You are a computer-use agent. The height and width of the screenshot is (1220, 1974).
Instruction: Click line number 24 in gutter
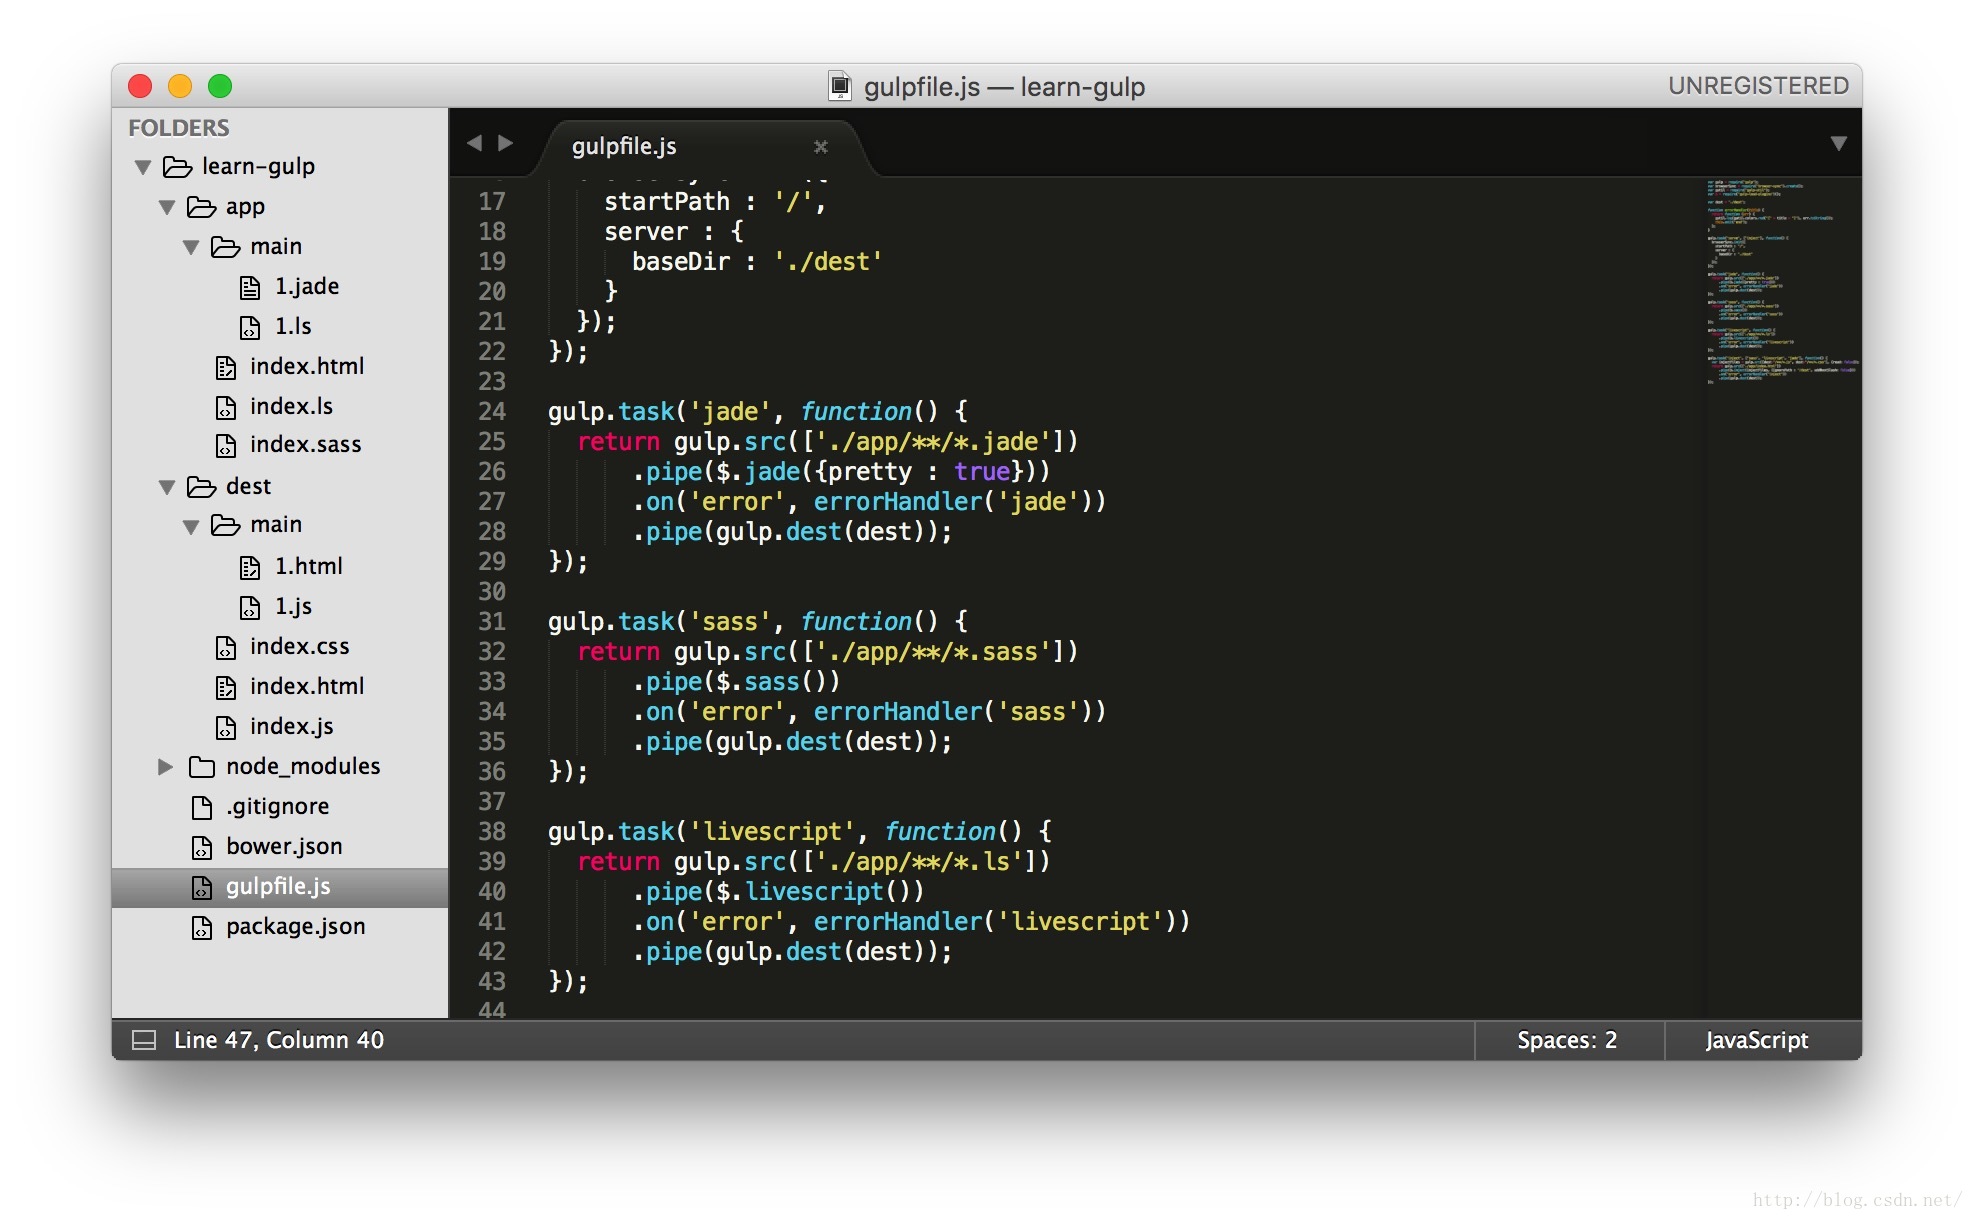point(492,411)
